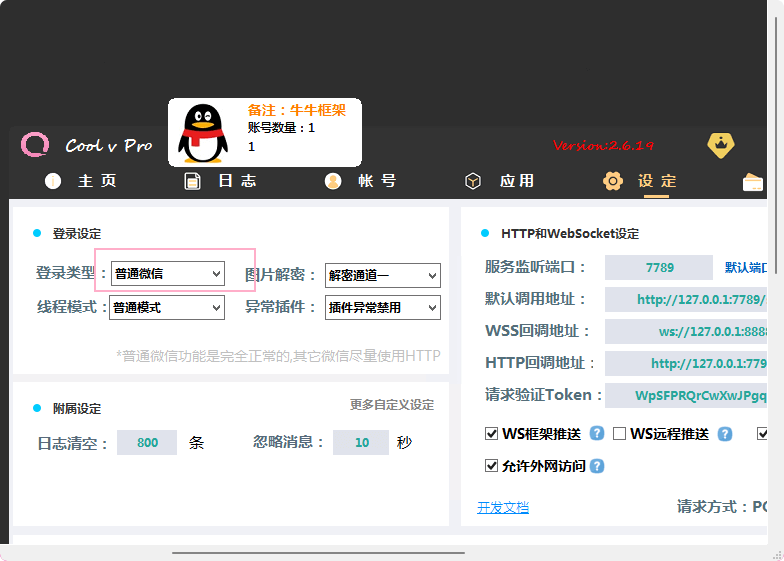Switch to the 日志 log tab
This screenshot has height=561, width=784.
click(x=221, y=181)
